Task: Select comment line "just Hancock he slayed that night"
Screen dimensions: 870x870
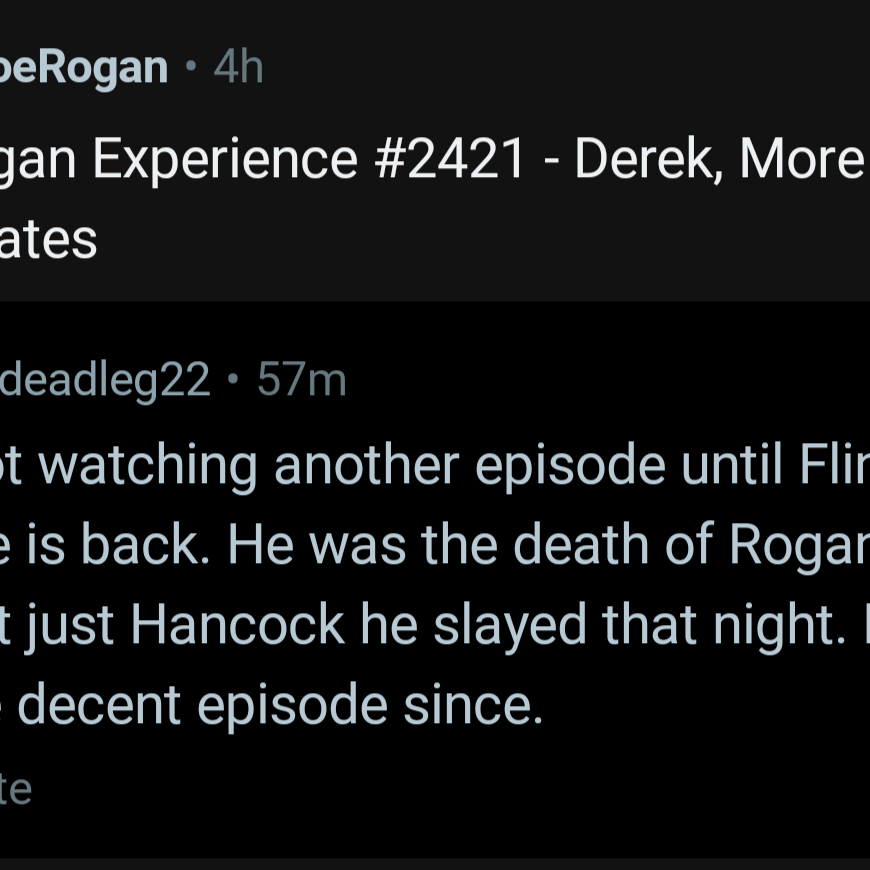Action: pos(435,626)
